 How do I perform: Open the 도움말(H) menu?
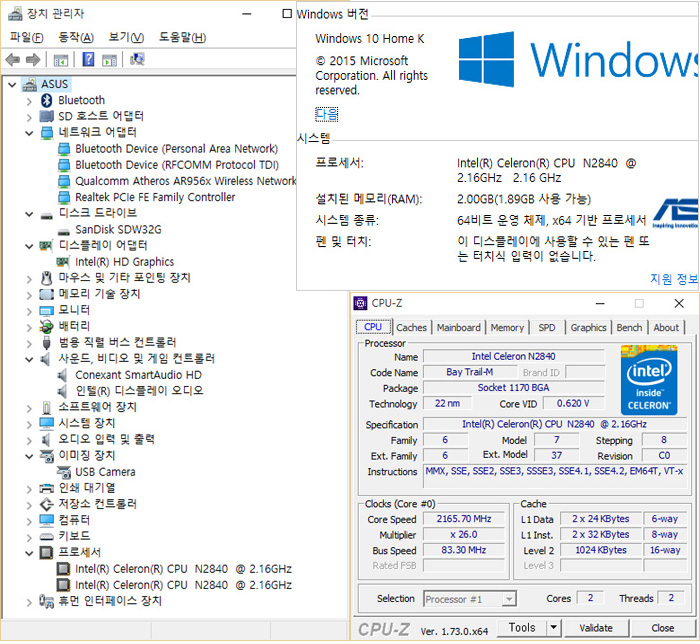pyautogui.click(x=182, y=37)
